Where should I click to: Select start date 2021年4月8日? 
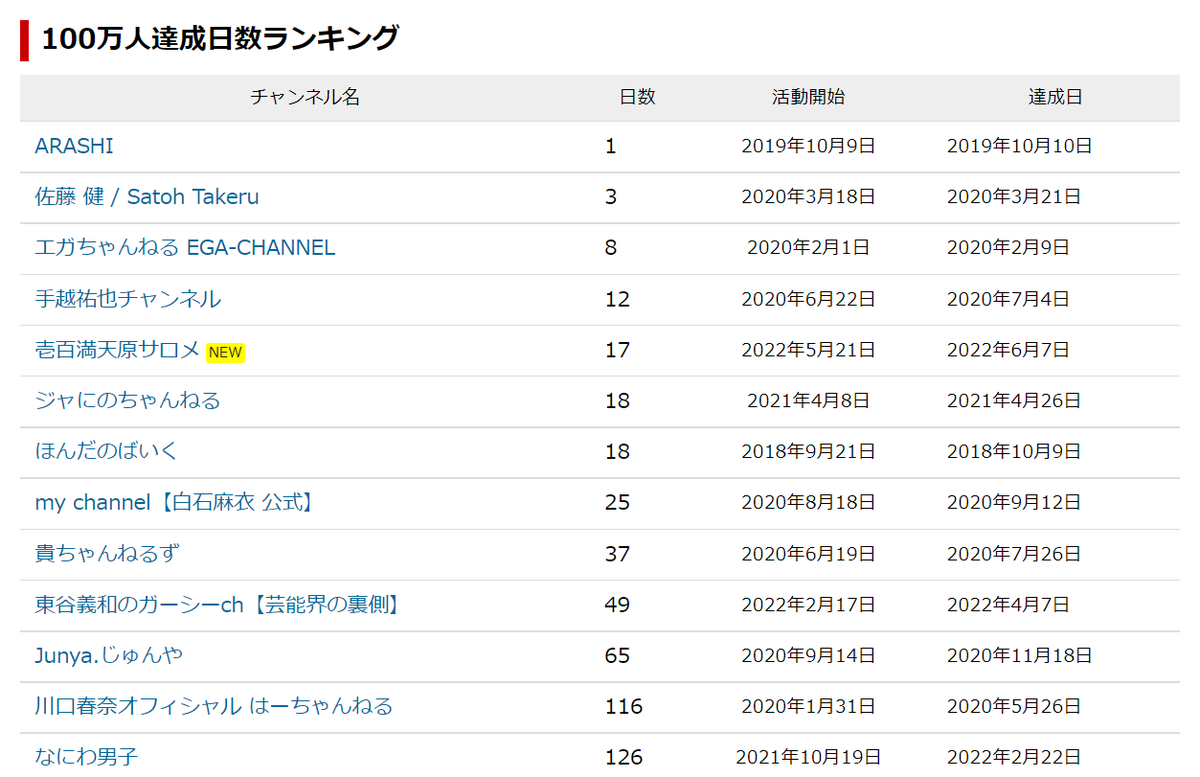pos(809,401)
